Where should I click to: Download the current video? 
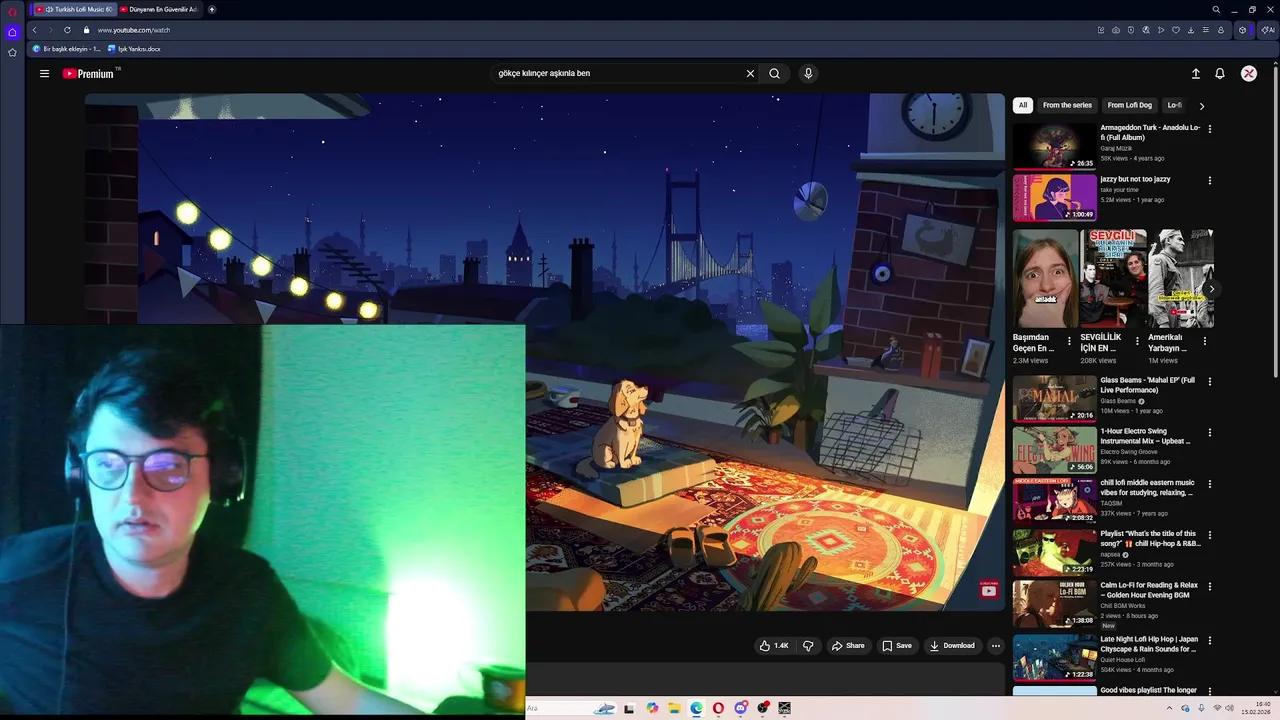click(x=952, y=646)
